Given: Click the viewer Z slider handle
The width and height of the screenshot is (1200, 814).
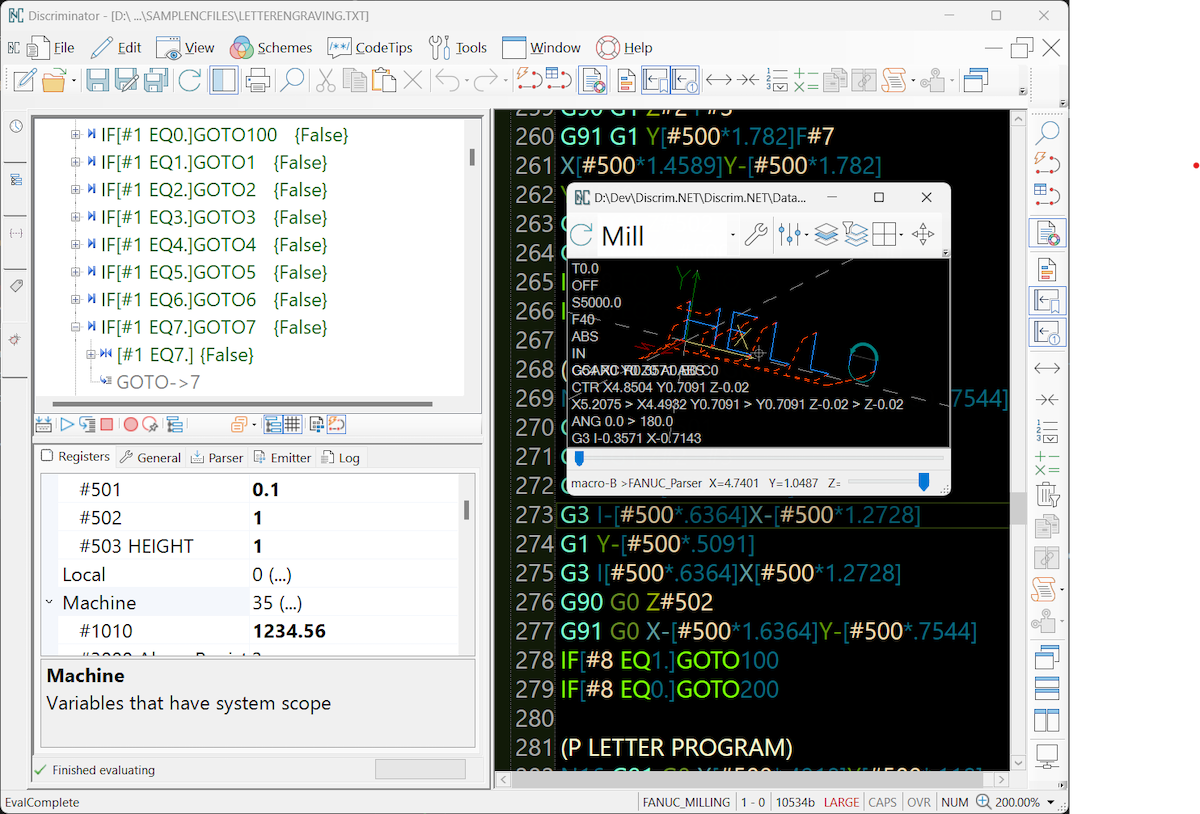Looking at the screenshot, I should pos(923,483).
